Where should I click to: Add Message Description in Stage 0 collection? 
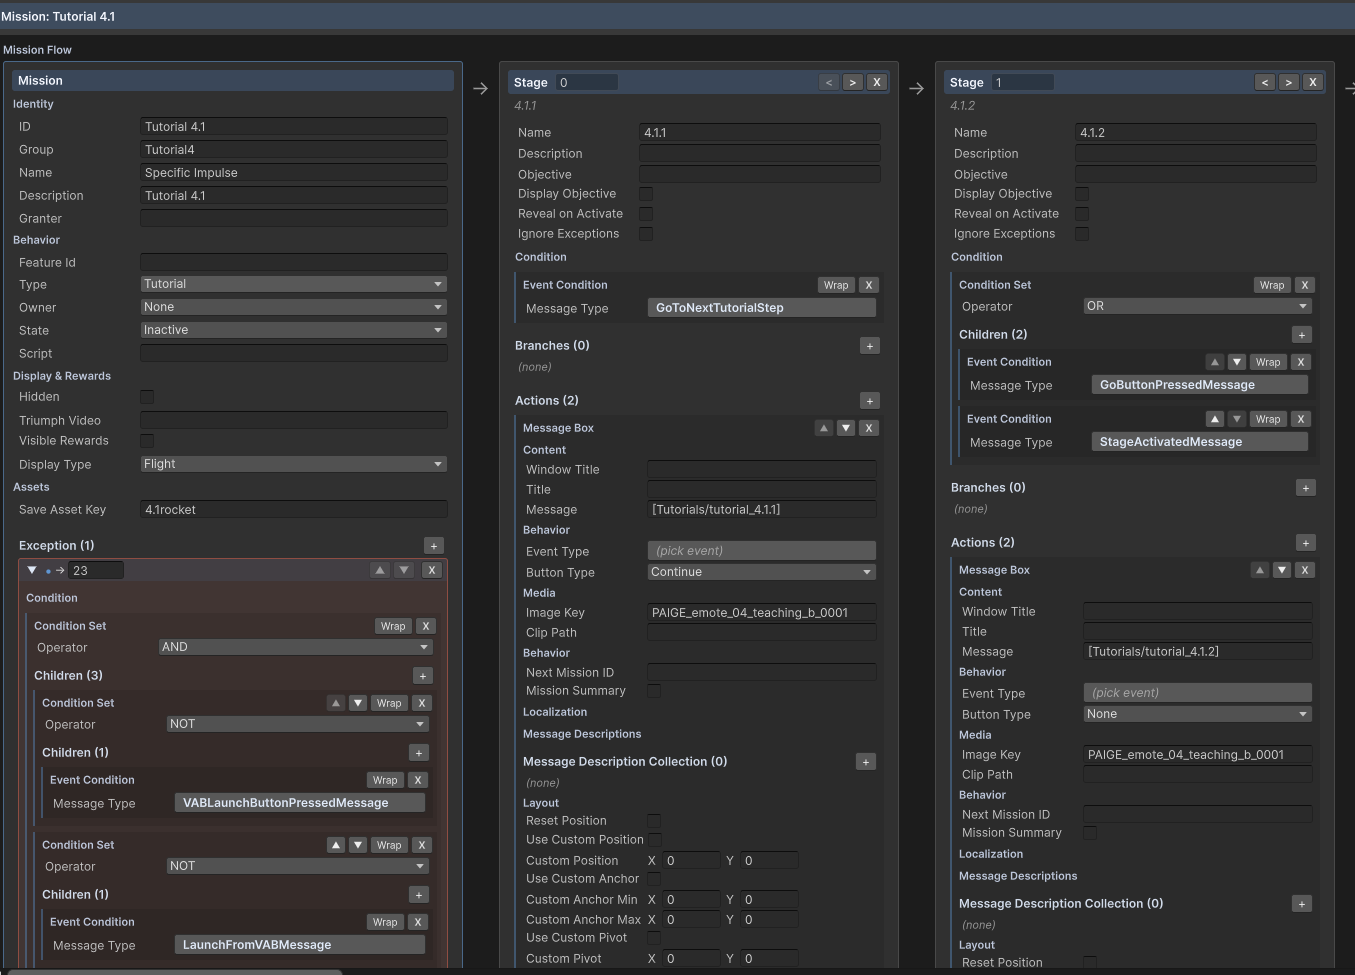866,762
